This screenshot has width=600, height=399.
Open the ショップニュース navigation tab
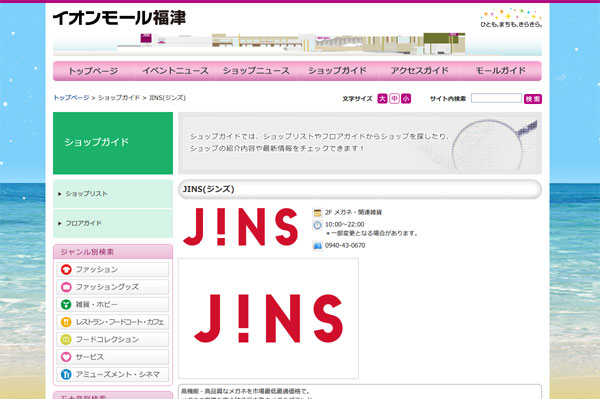[256, 71]
